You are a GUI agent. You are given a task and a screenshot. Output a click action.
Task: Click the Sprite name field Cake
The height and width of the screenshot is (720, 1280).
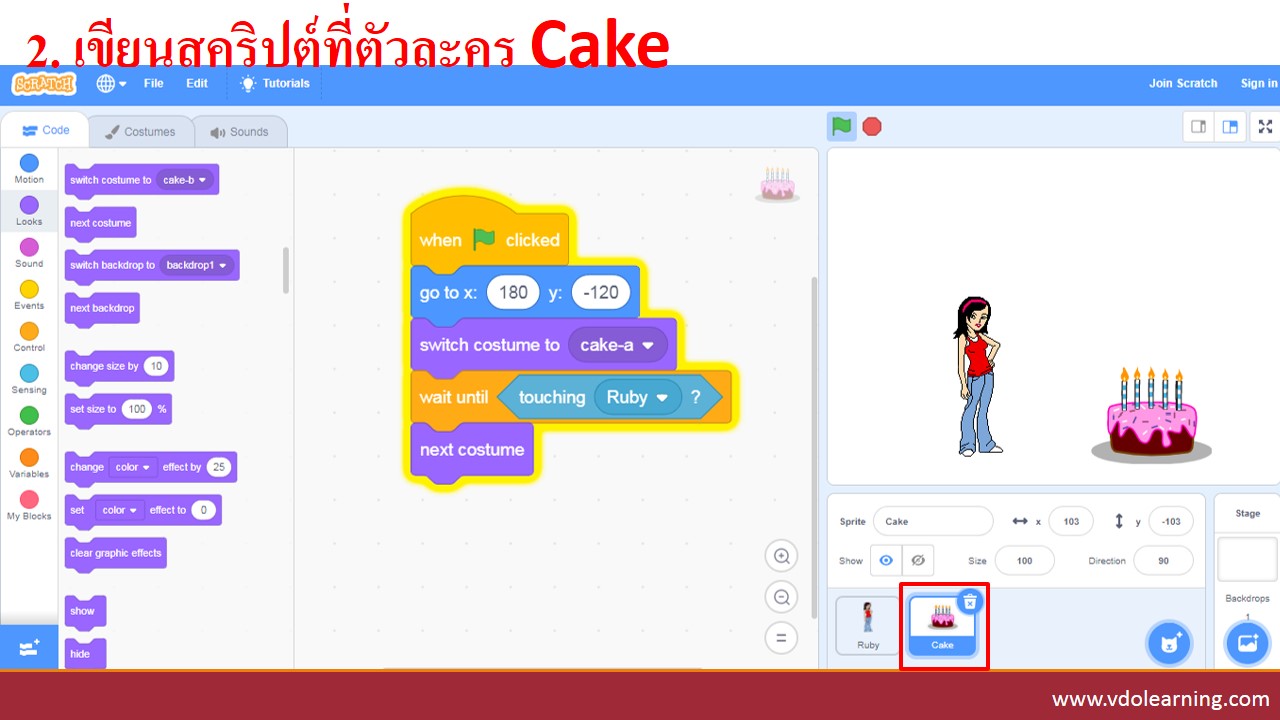point(933,521)
